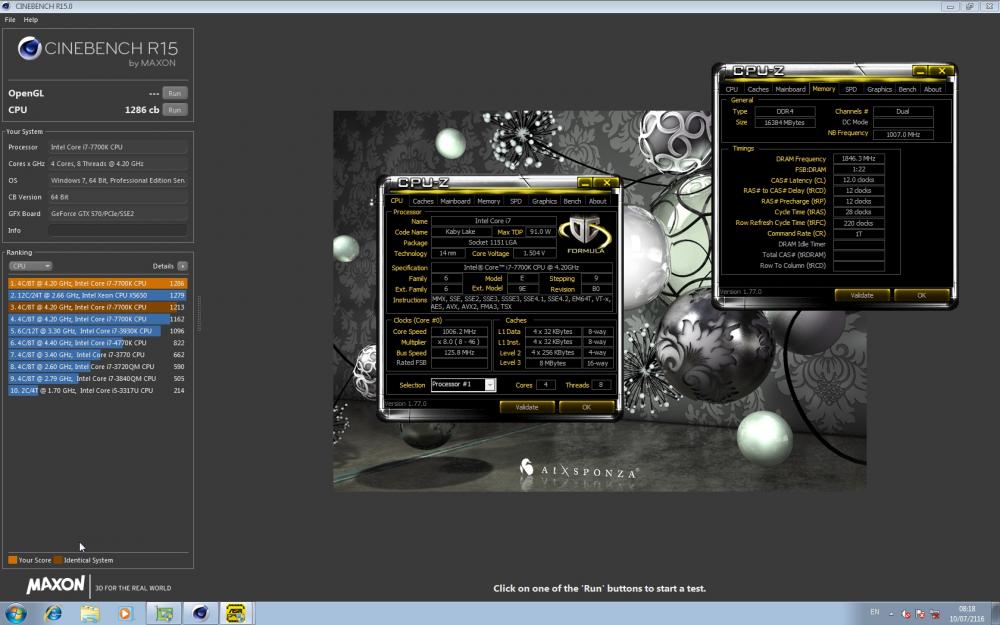Click the OC Formula logo in CPU-Z
The width and height of the screenshot is (1000, 625).
[585, 235]
